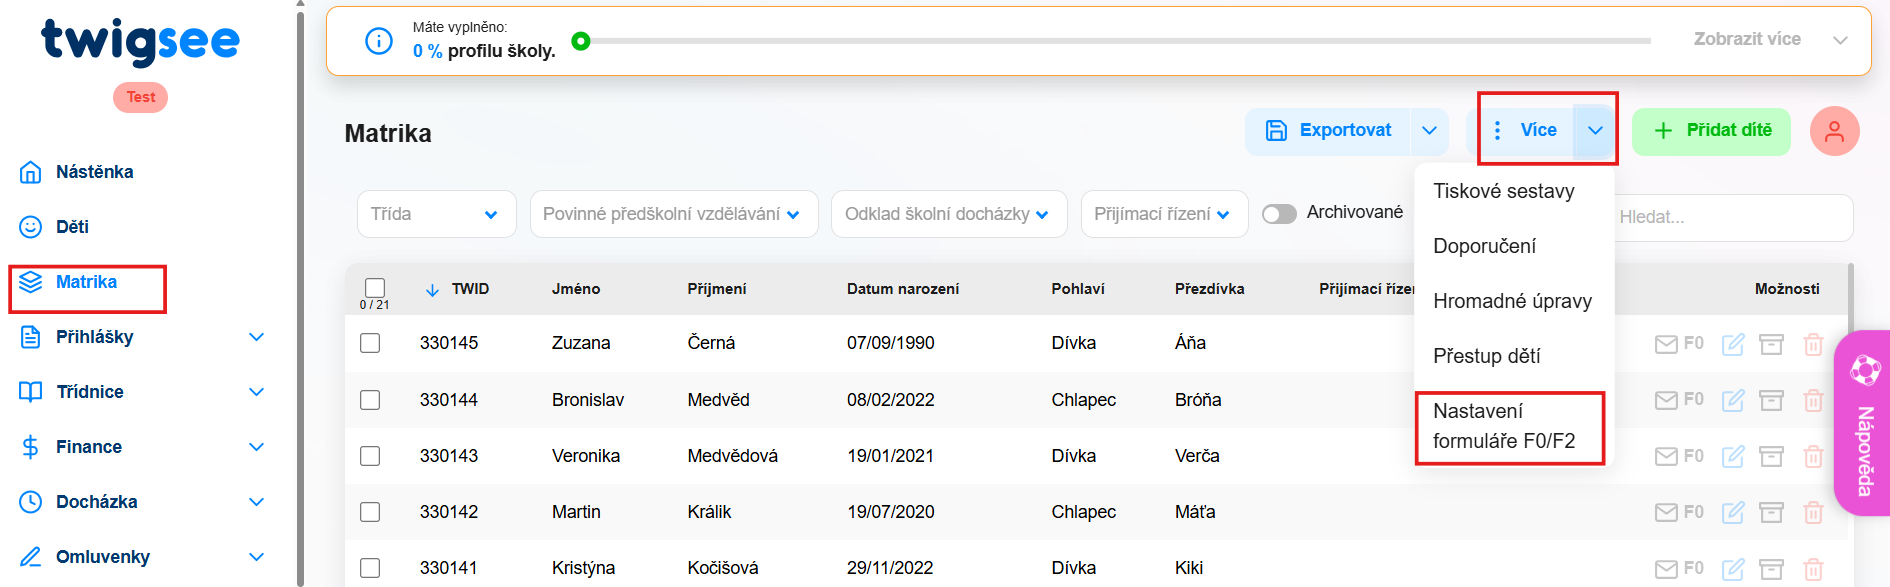Select Hromadné úpravy from the menu
Viewport: 1890px width, 587px height.
click(1511, 301)
